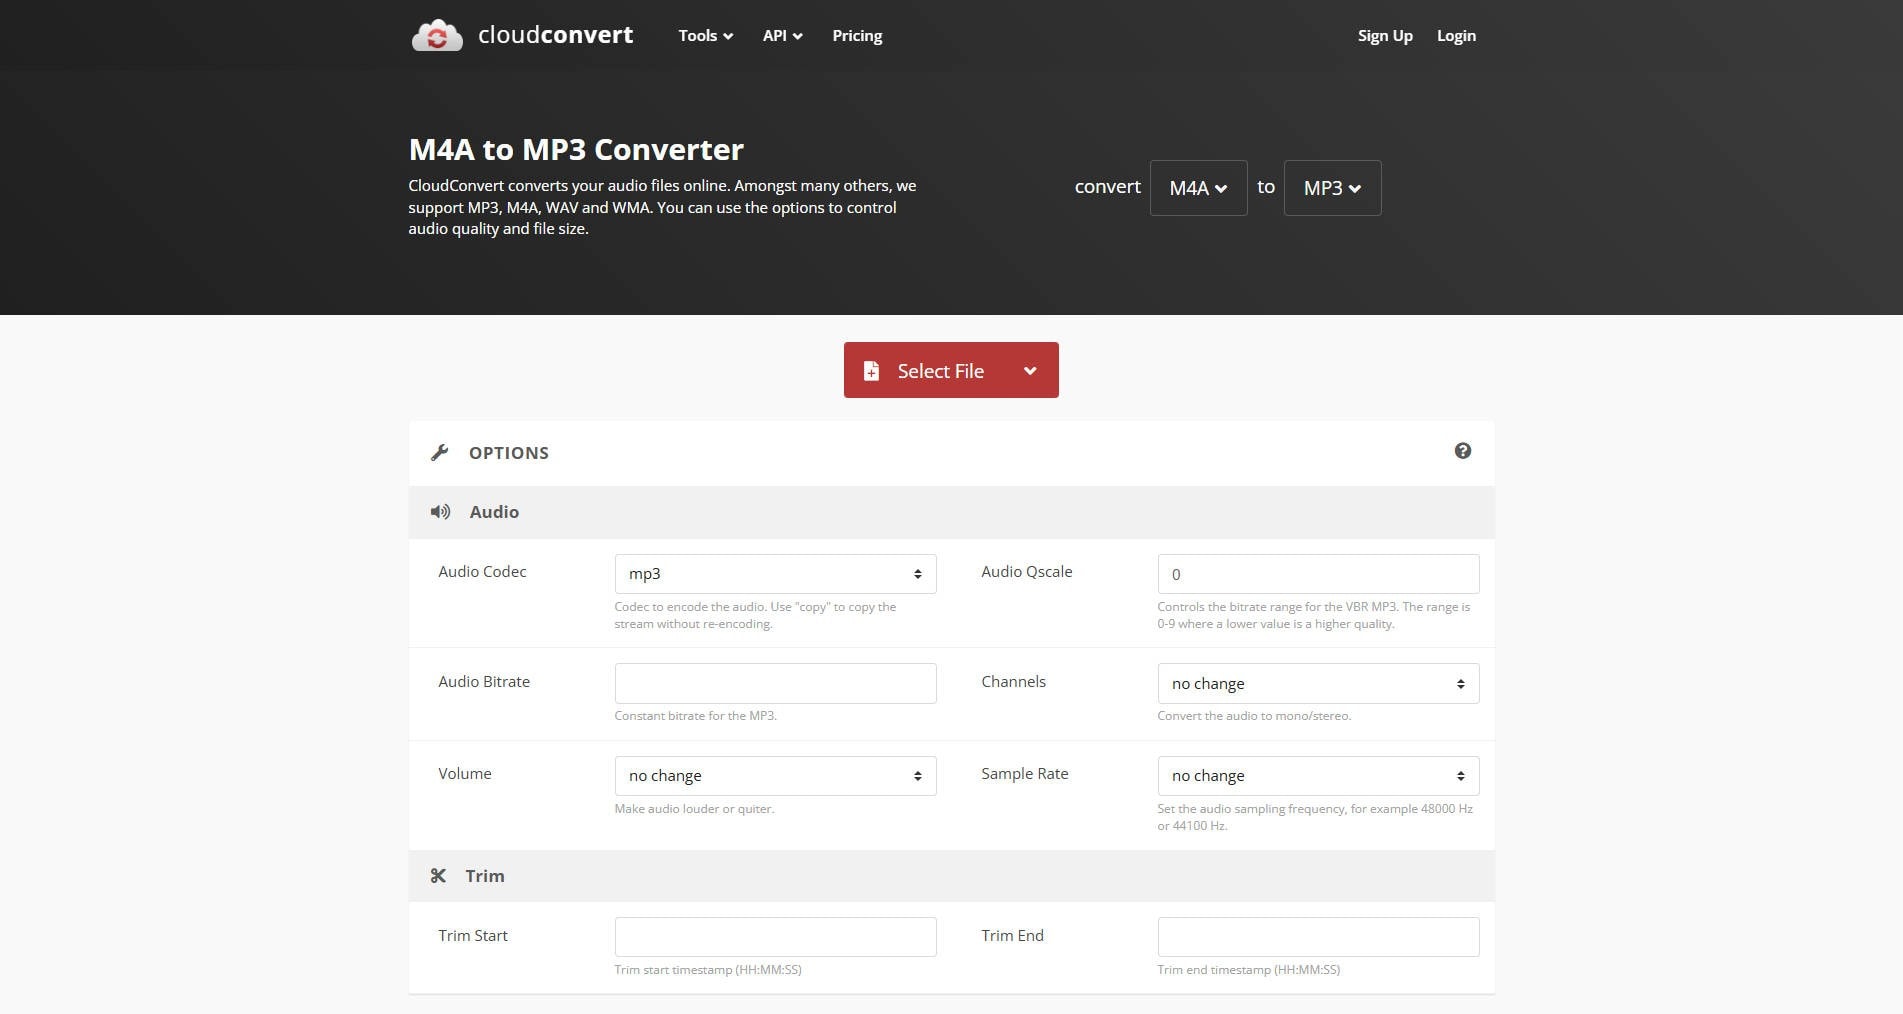Expand the Audio Codec dropdown
Image resolution: width=1903 pixels, height=1014 pixels.
point(775,573)
